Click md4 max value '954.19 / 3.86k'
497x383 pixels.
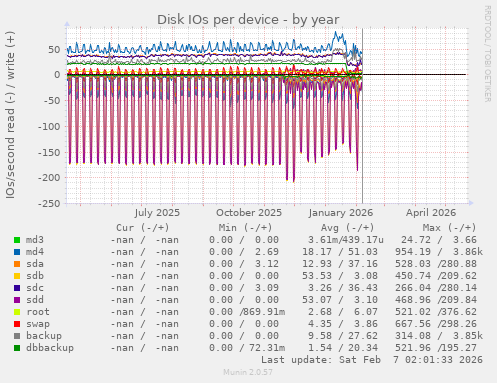pyautogui.click(x=439, y=252)
